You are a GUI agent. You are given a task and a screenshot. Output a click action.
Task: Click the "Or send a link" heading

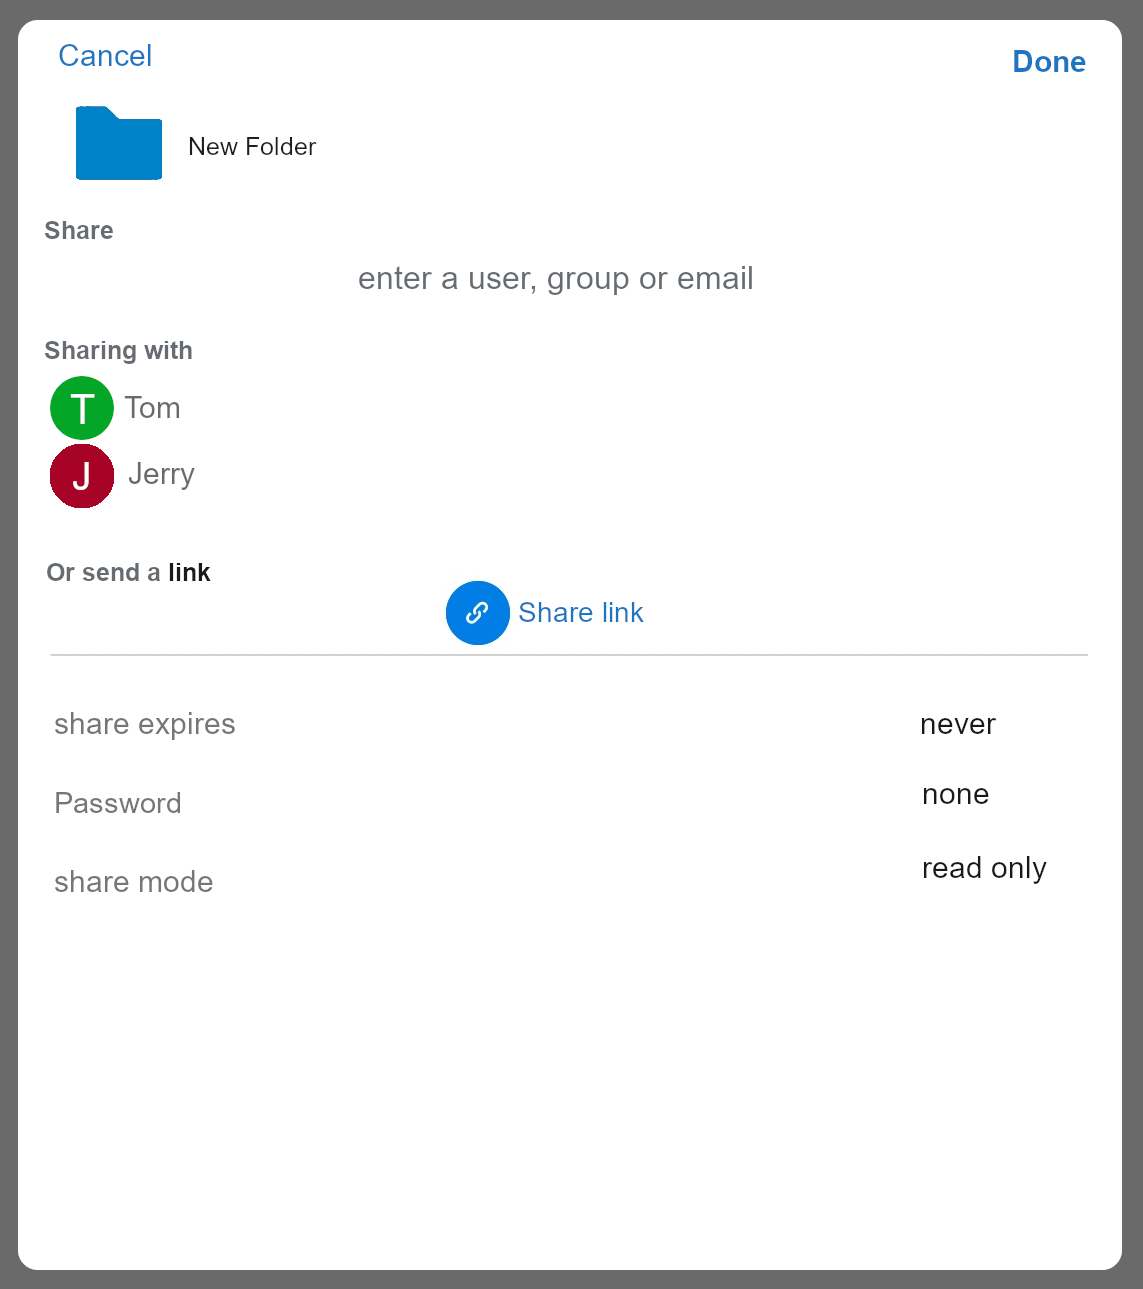[128, 573]
